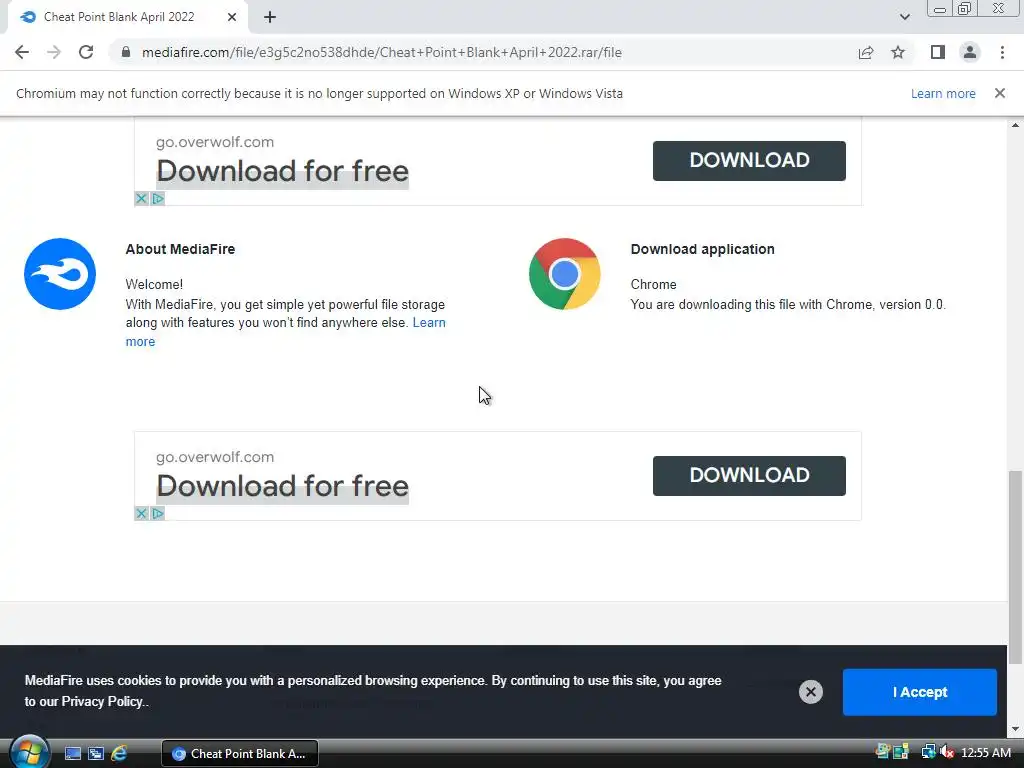Open AdChoices info on bottom ad
The height and width of the screenshot is (768, 1024).
[x=157, y=513]
